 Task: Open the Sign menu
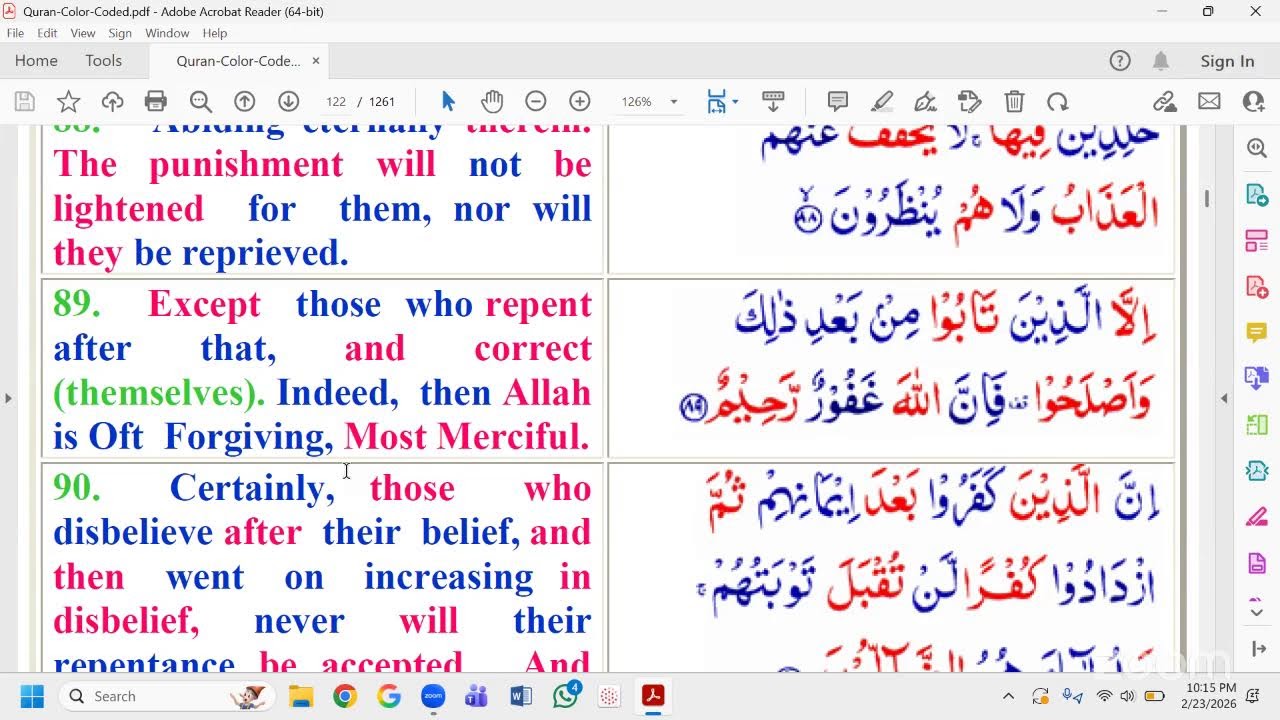coord(120,33)
